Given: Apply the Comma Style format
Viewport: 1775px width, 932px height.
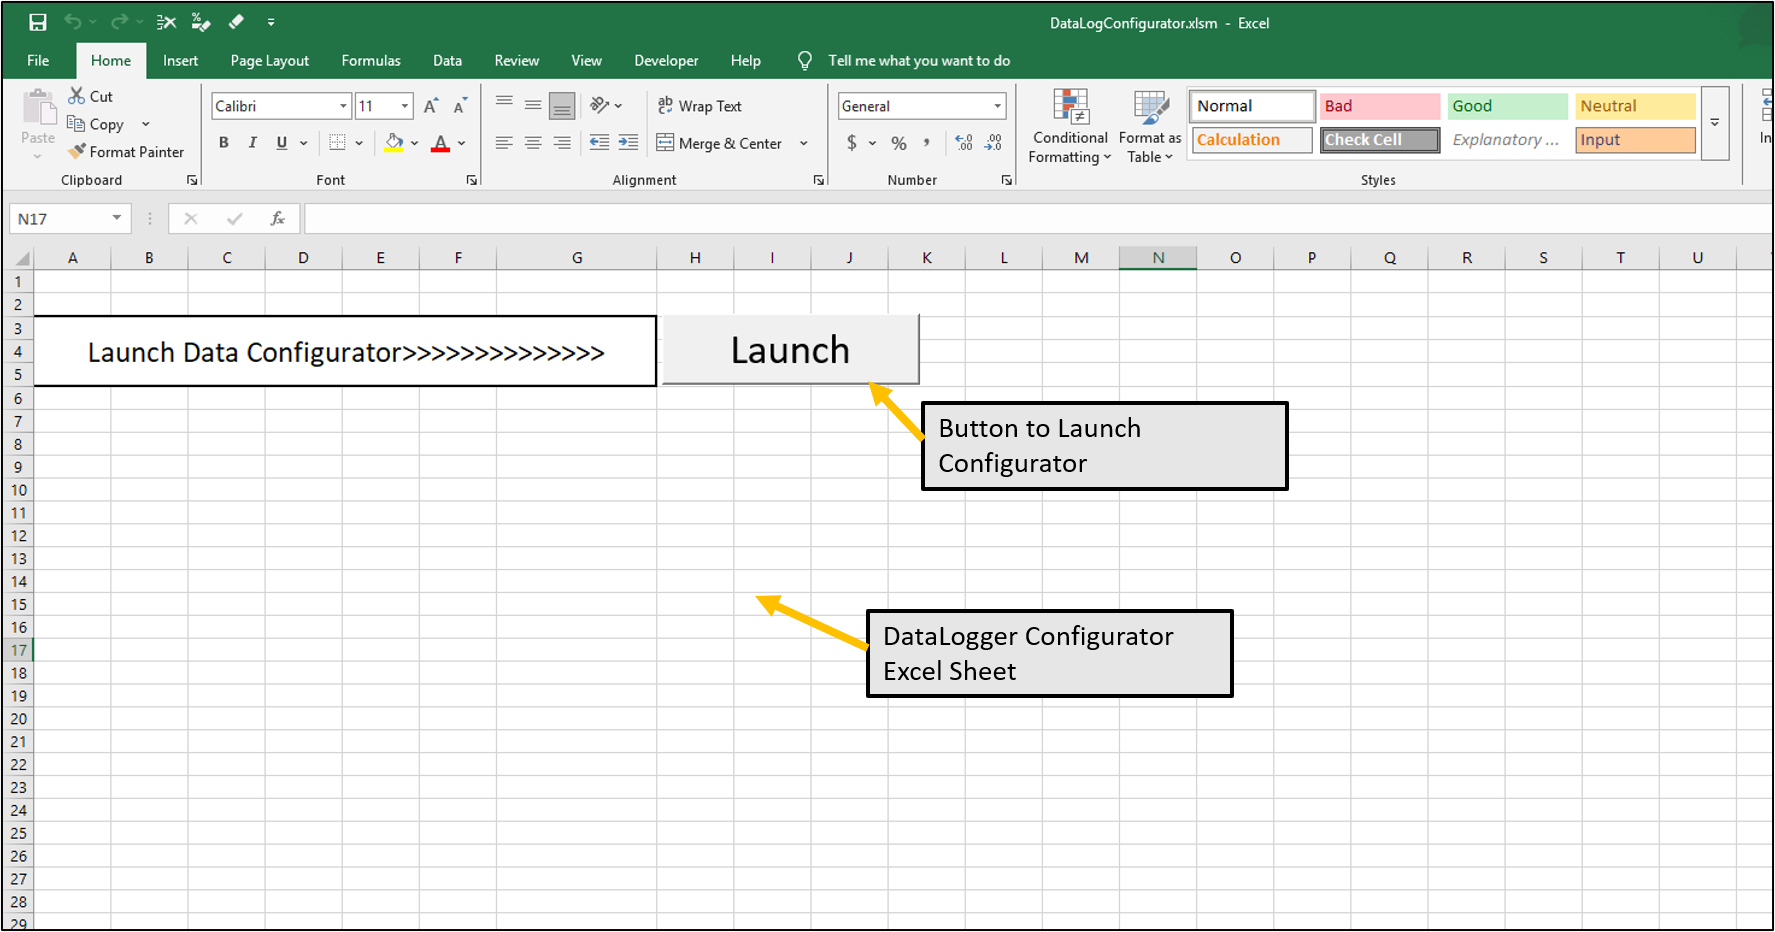Looking at the screenshot, I should tap(927, 143).
